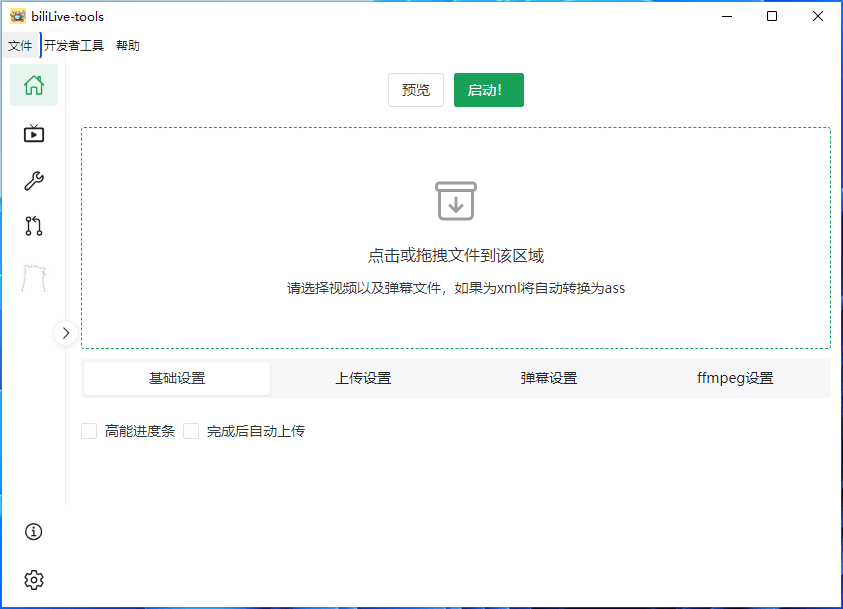The height and width of the screenshot is (609, 843).
Task: Open the 文件 menu
Action: [21, 45]
